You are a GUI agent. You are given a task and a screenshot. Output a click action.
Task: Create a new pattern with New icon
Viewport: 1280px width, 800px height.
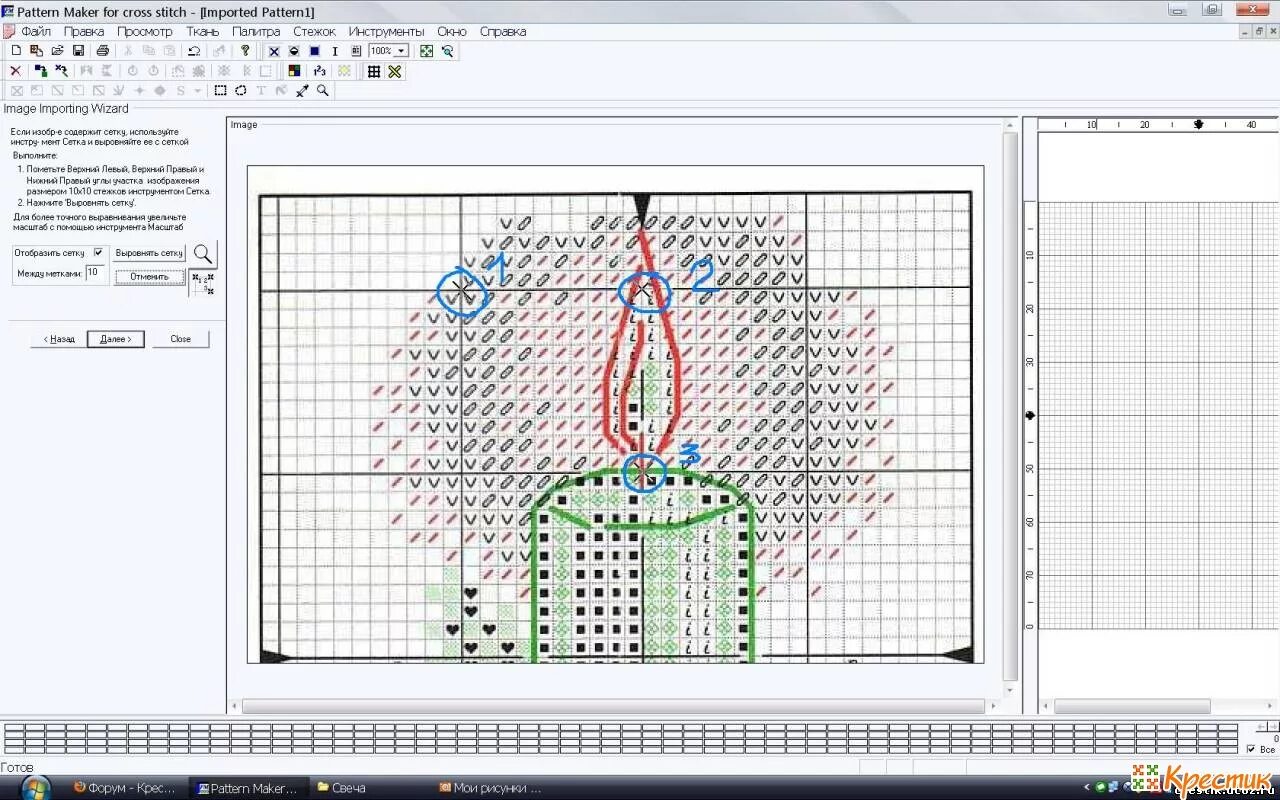click(16, 51)
